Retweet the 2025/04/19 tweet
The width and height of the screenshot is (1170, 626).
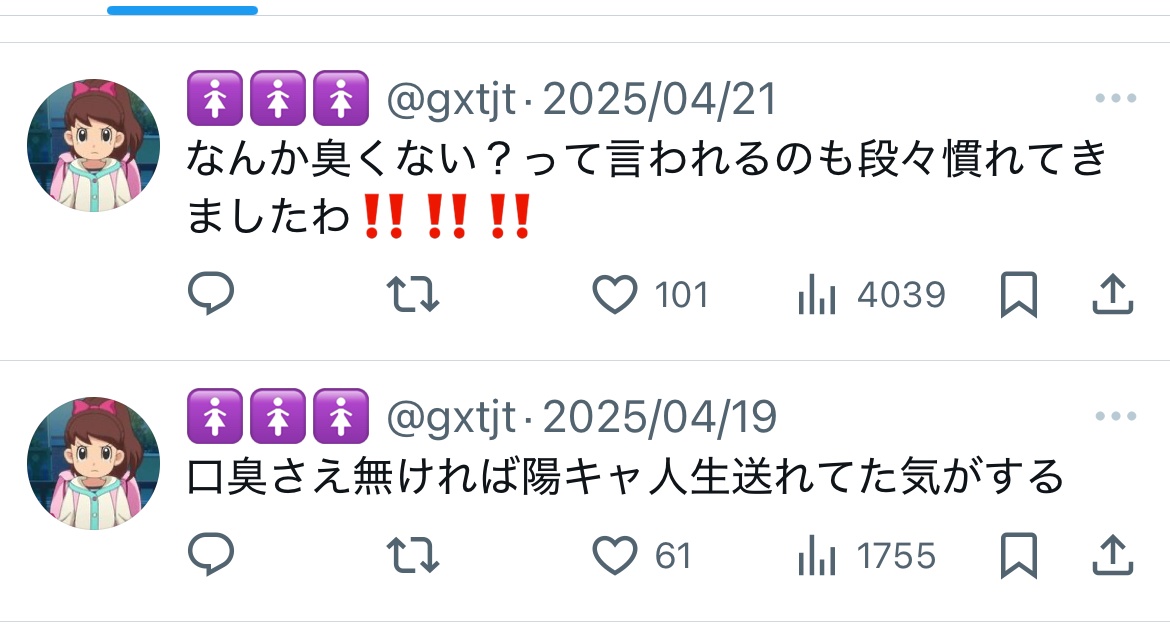[413, 555]
